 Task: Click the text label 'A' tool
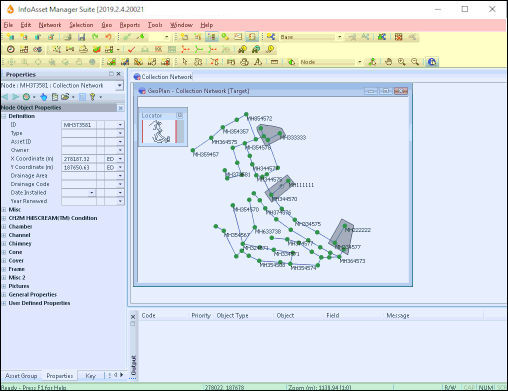click(x=258, y=62)
